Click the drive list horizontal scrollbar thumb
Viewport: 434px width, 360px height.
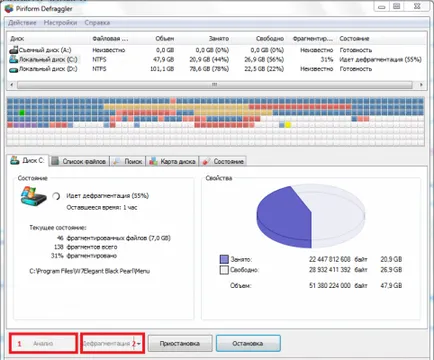coord(215,85)
